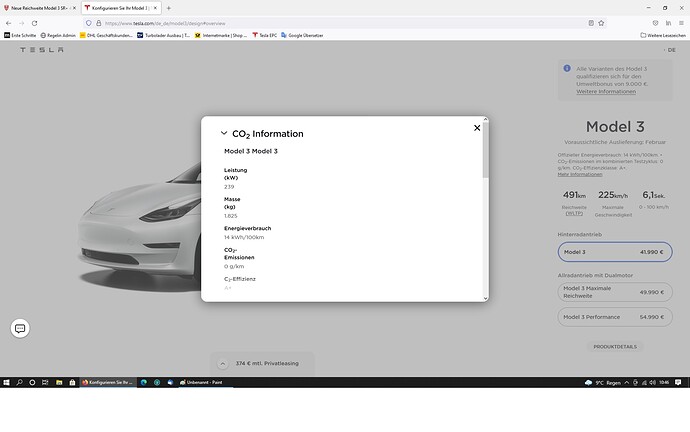Viewport: 690px width, 432px height.
Task: Close the Konfigurieren Sie Ihr Model 3 tab
Action: [155, 8]
